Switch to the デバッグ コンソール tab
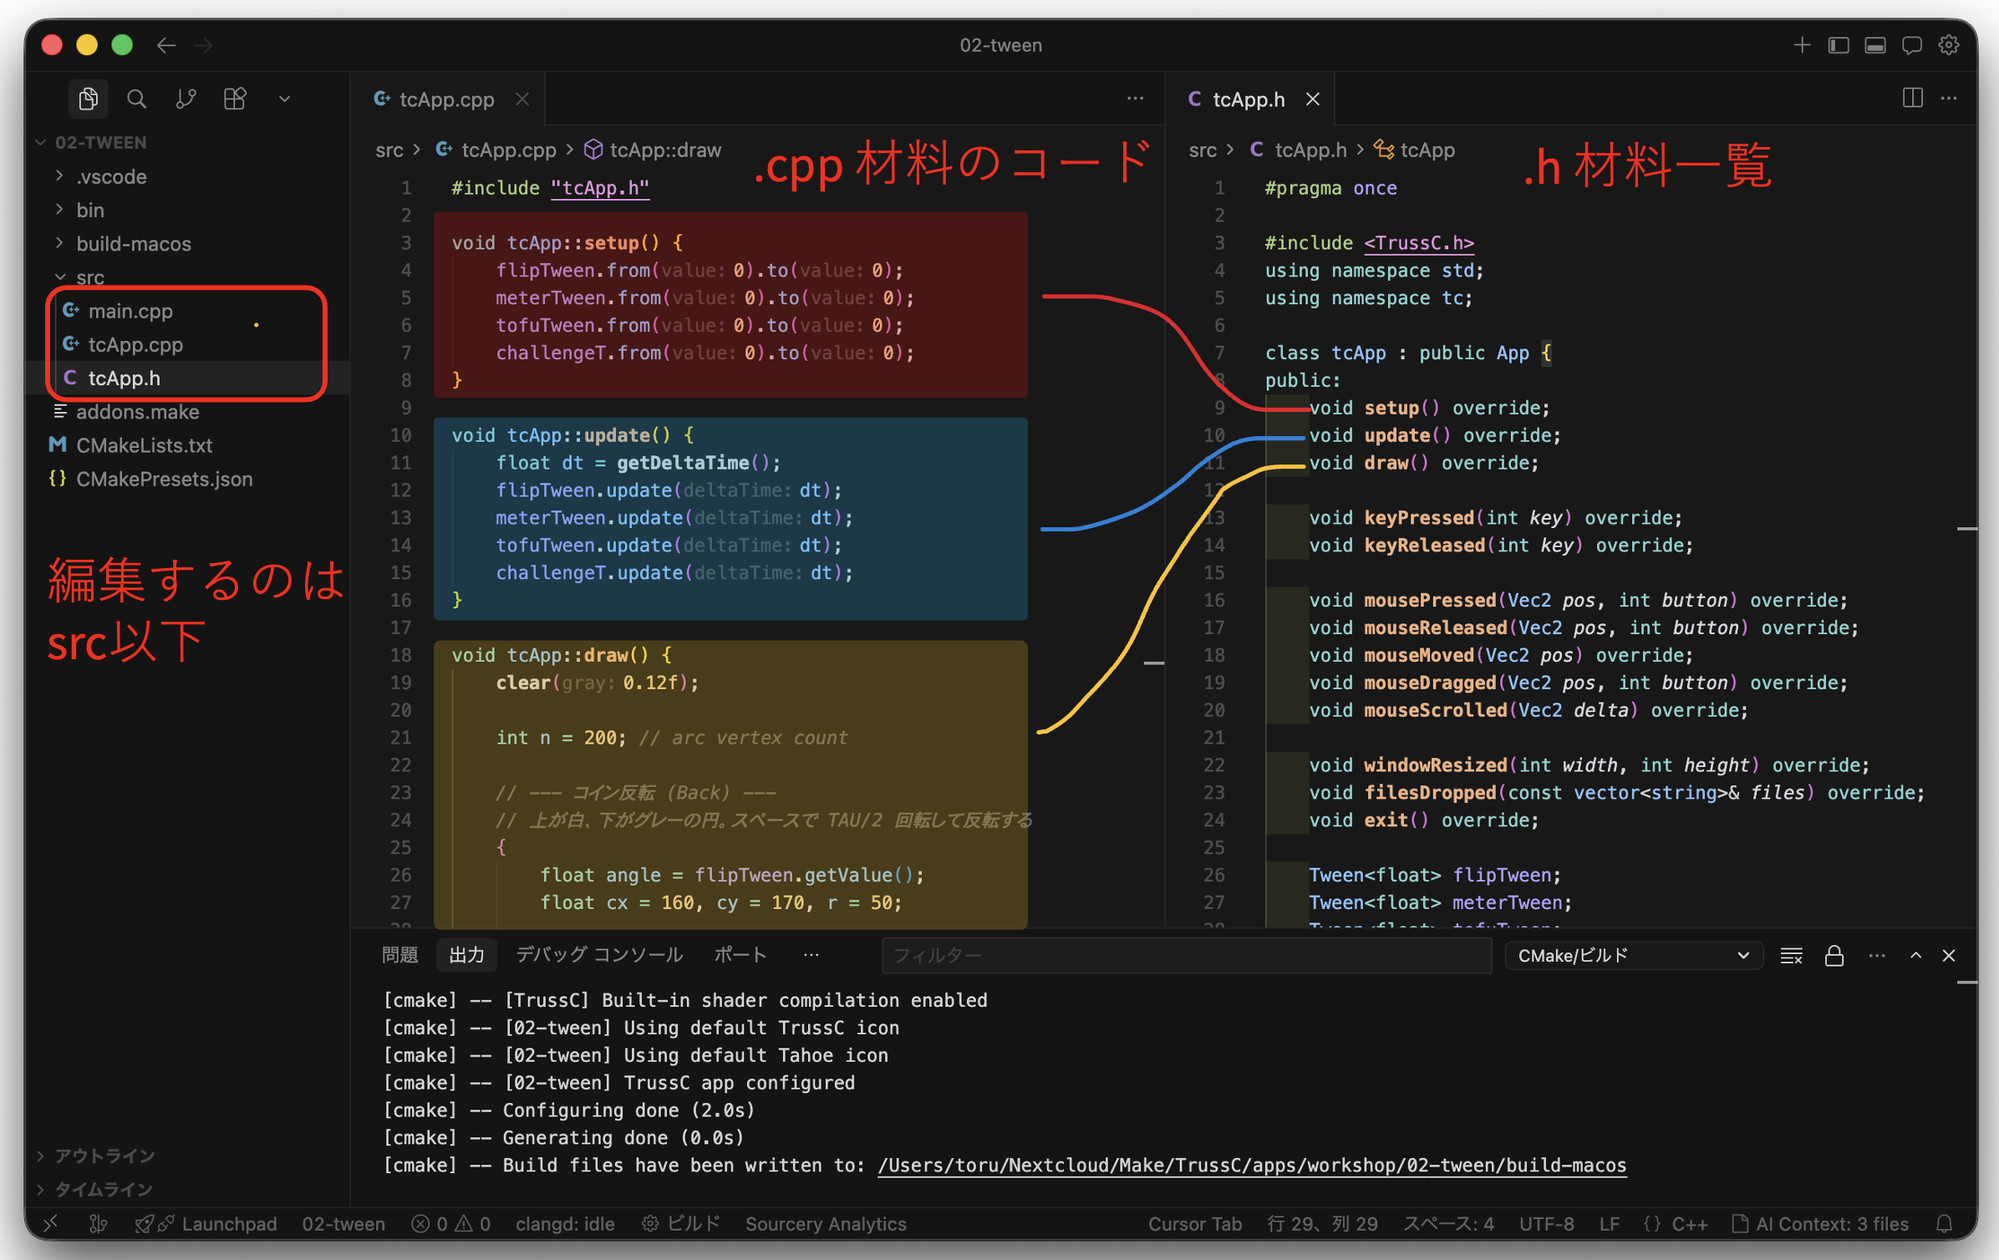 (x=598, y=955)
